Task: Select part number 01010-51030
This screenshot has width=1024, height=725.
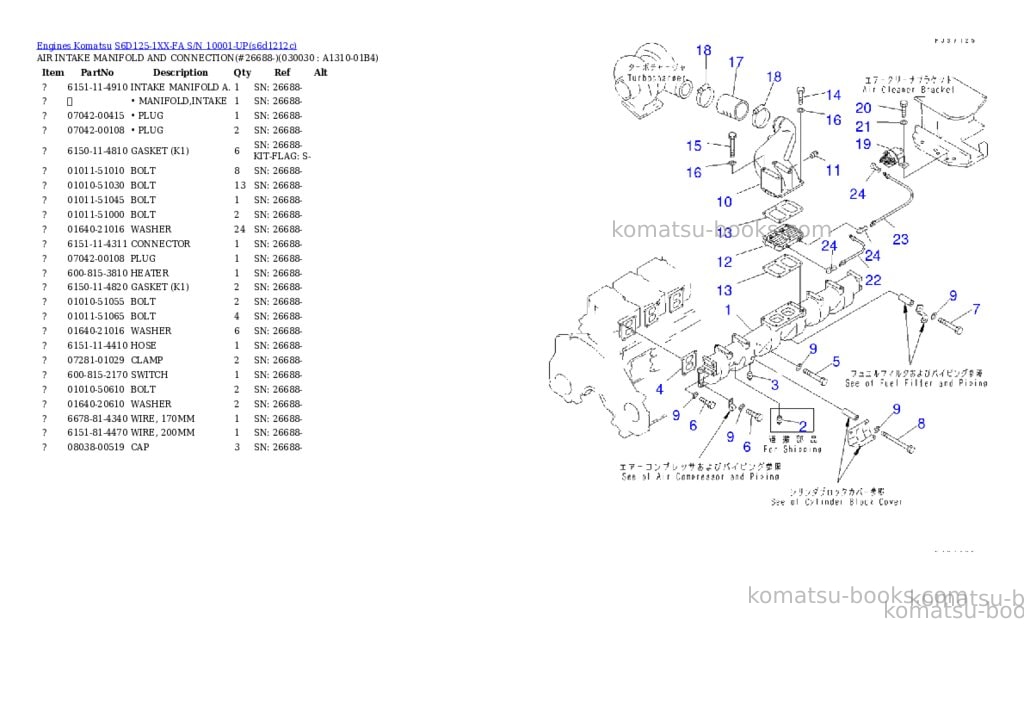Action: point(95,185)
